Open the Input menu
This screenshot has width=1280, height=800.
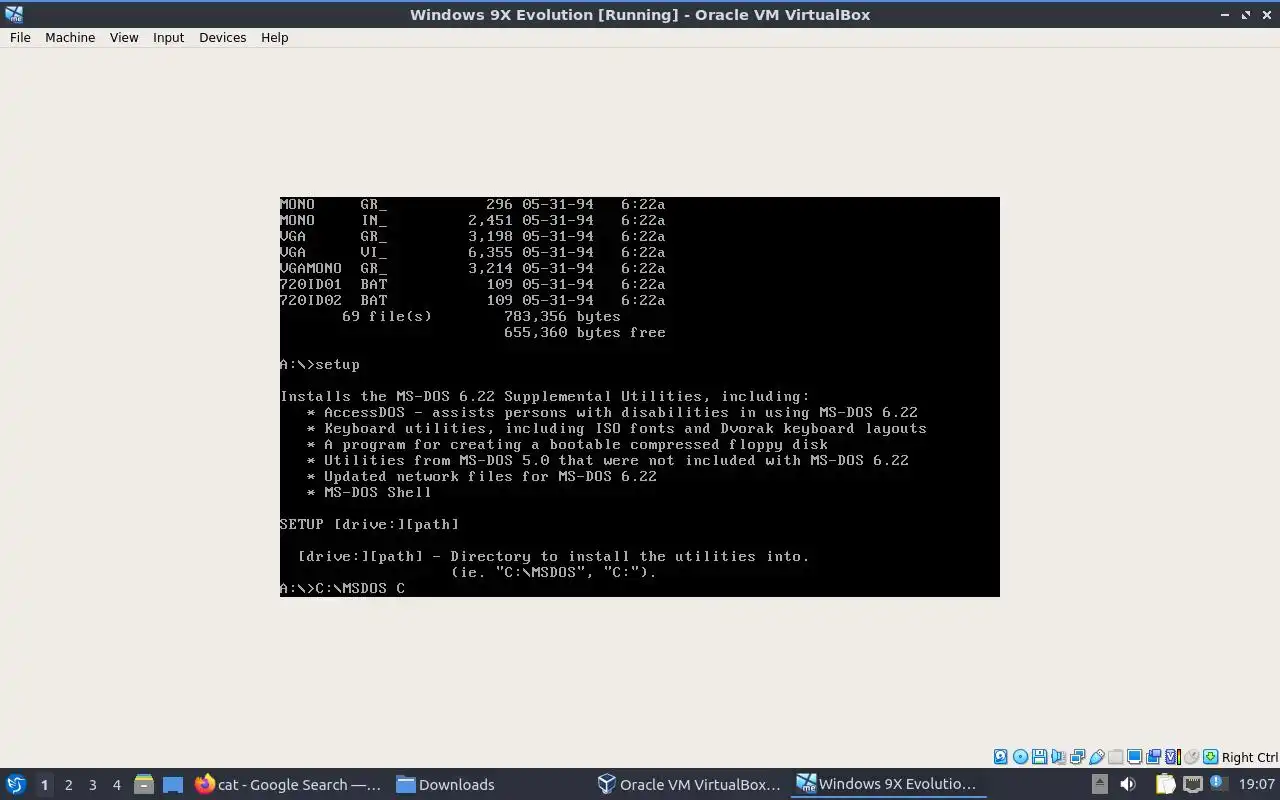coord(168,37)
